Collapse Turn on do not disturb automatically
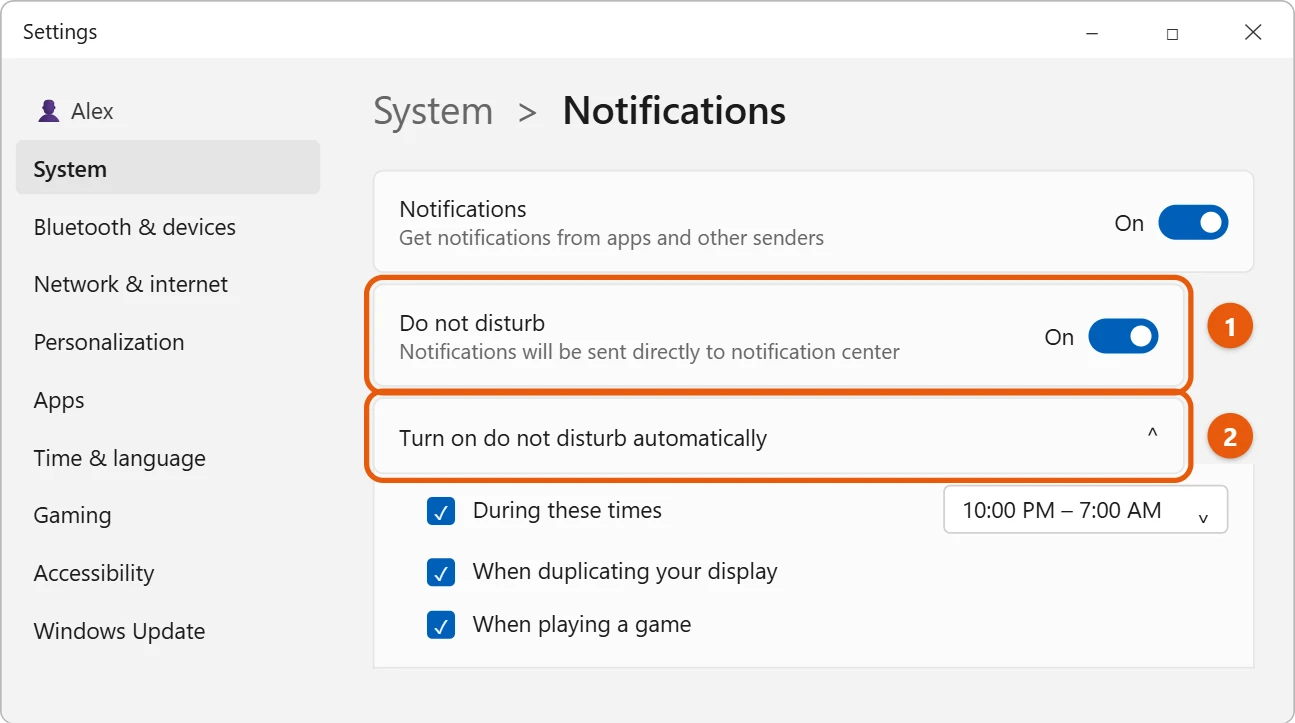The image size is (1295, 723). 780,438
